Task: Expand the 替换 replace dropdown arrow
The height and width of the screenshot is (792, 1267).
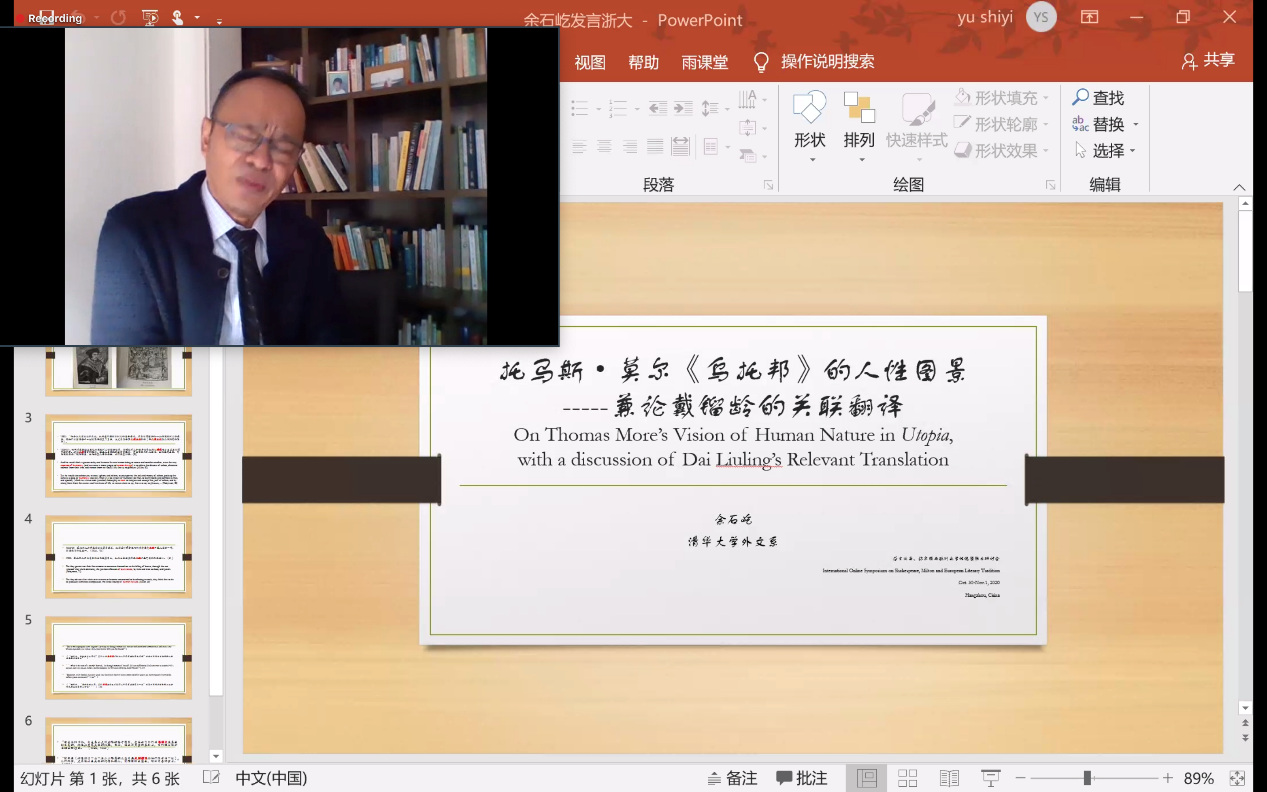Action: tap(1136, 125)
